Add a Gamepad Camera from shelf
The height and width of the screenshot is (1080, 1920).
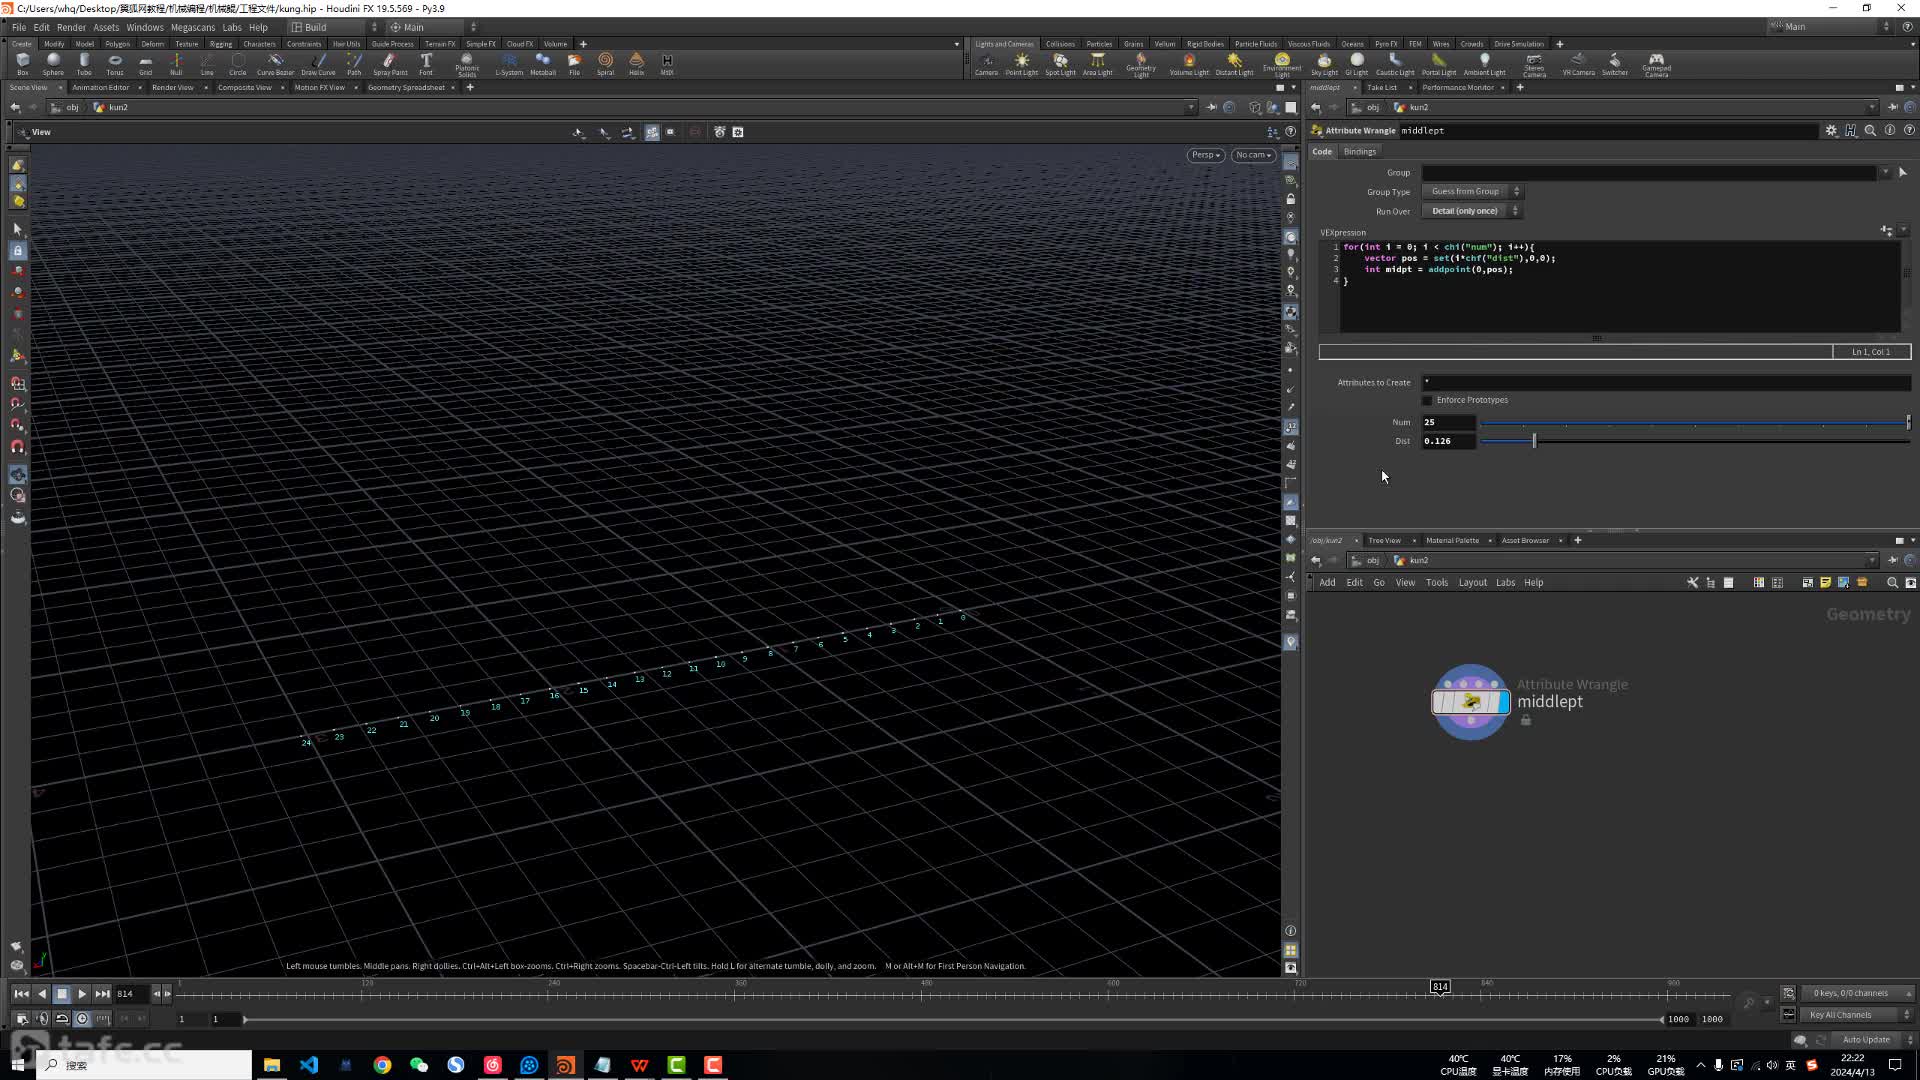click(1656, 65)
